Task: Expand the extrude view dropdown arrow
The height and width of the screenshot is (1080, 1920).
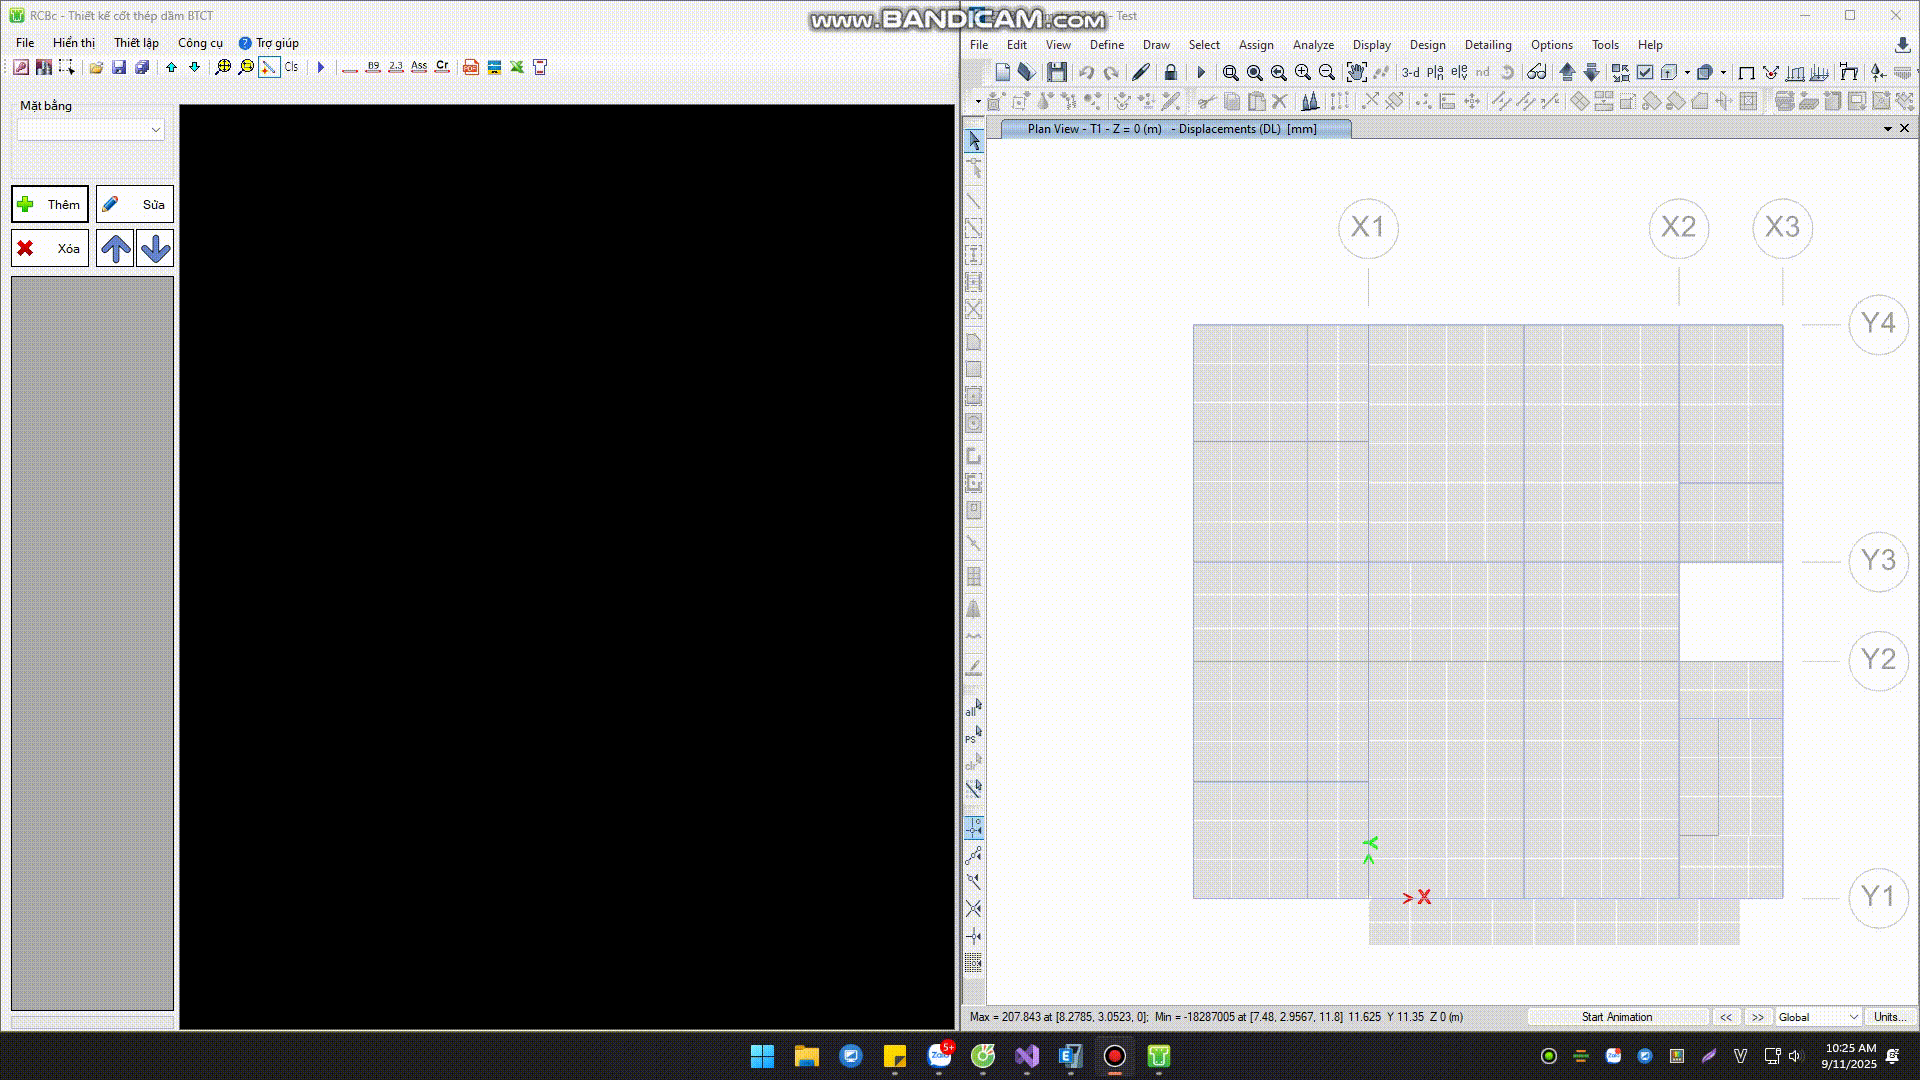Action: pos(1687,72)
